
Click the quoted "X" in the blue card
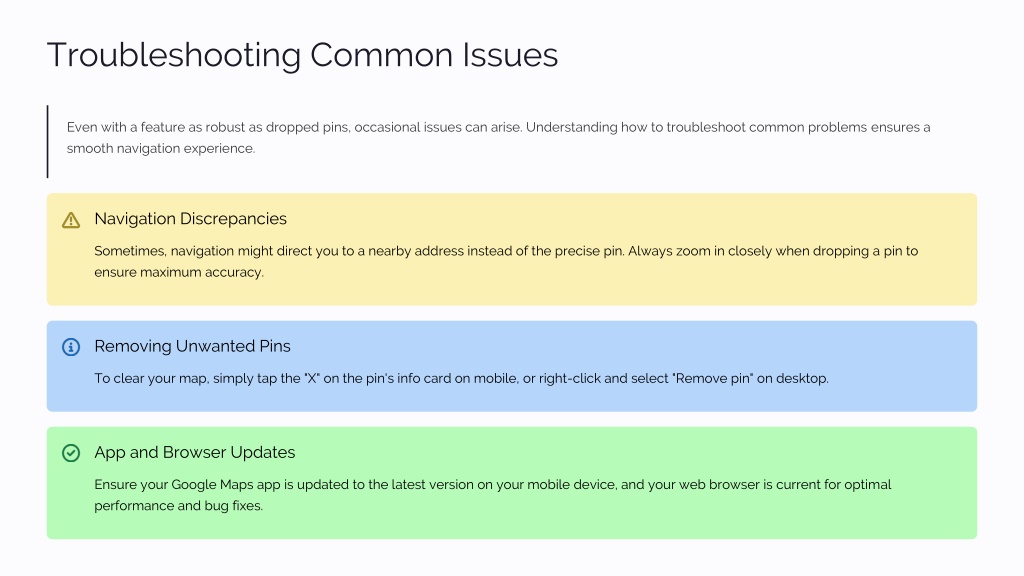pyautogui.click(x=312, y=379)
